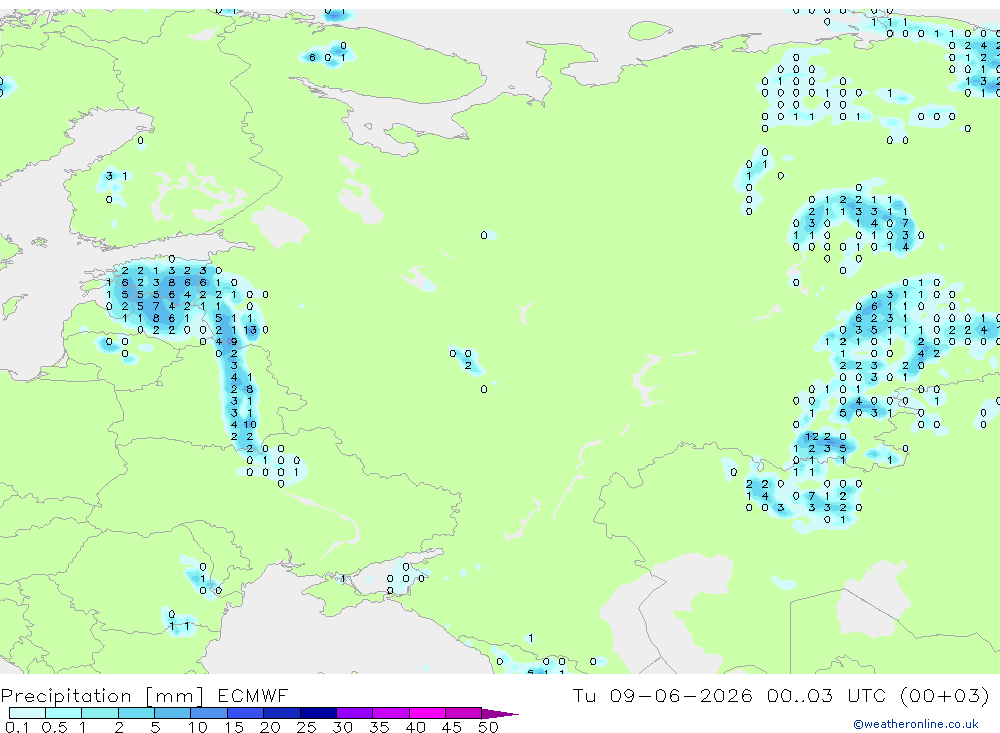The height and width of the screenshot is (733, 1000).
Task: Click the '0.1' legend scale label
Action: click(x=17, y=727)
